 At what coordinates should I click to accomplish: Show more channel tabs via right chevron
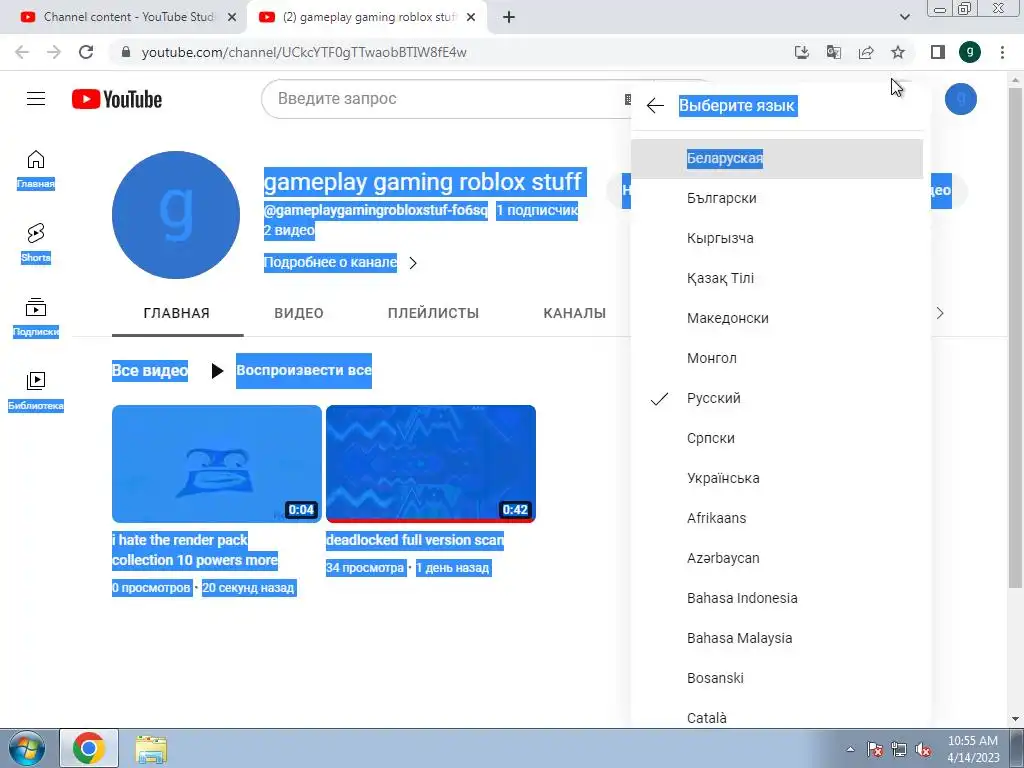coord(940,313)
